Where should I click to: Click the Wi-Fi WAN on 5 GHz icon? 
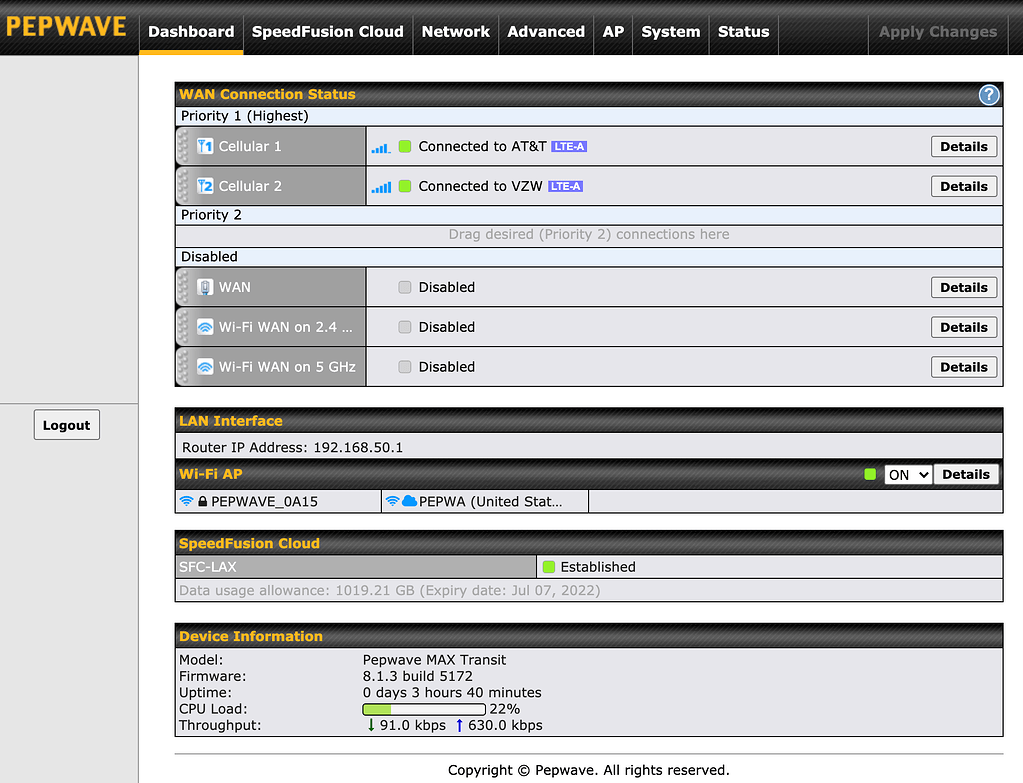[x=205, y=367]
